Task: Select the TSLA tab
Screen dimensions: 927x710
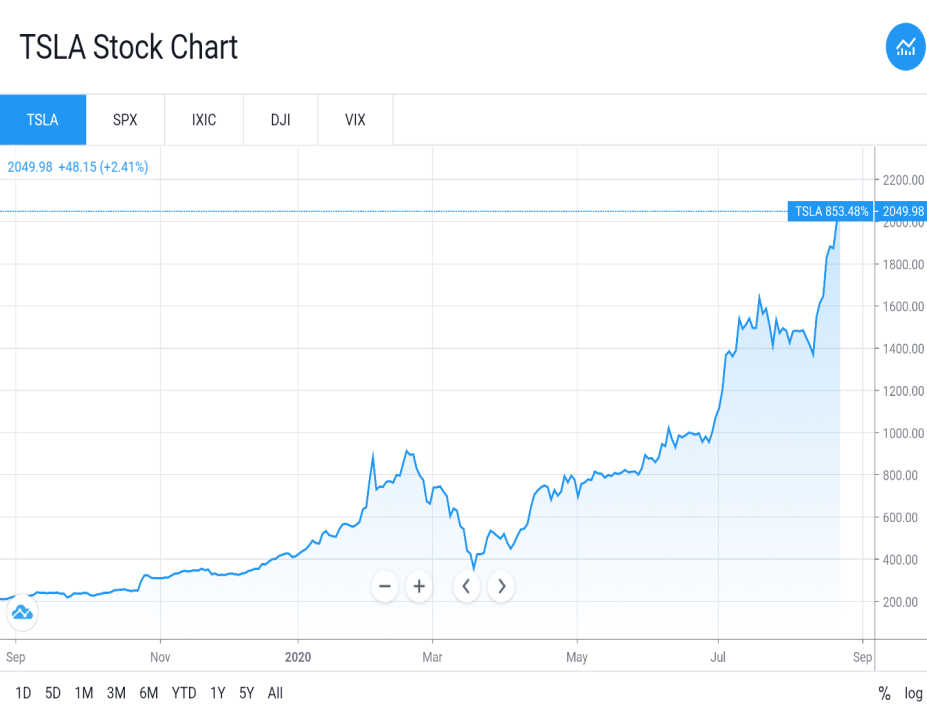Action: 43,120
